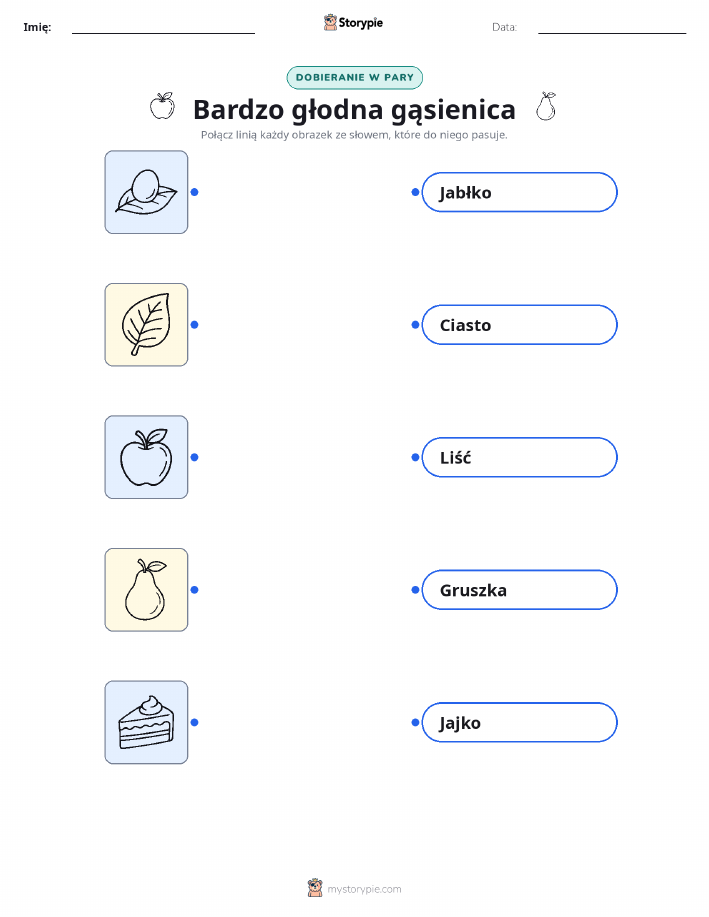
Task: Choose the Gruszka word box
Action: [x=519, y=590]
